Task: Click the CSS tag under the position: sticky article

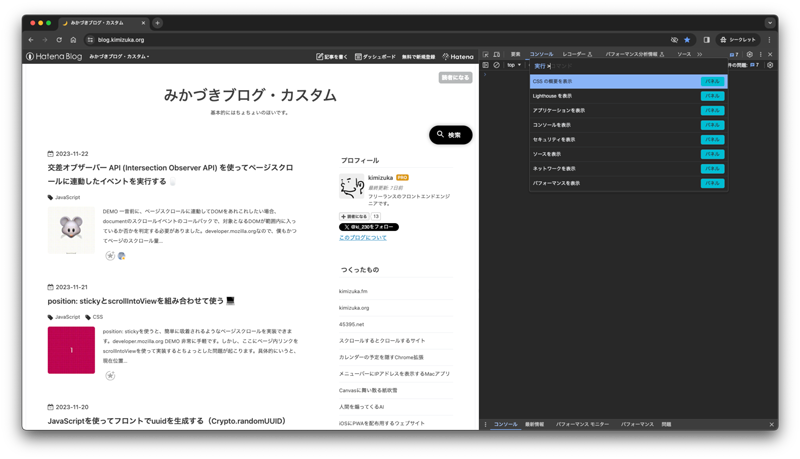Action: tap(94, 317)
